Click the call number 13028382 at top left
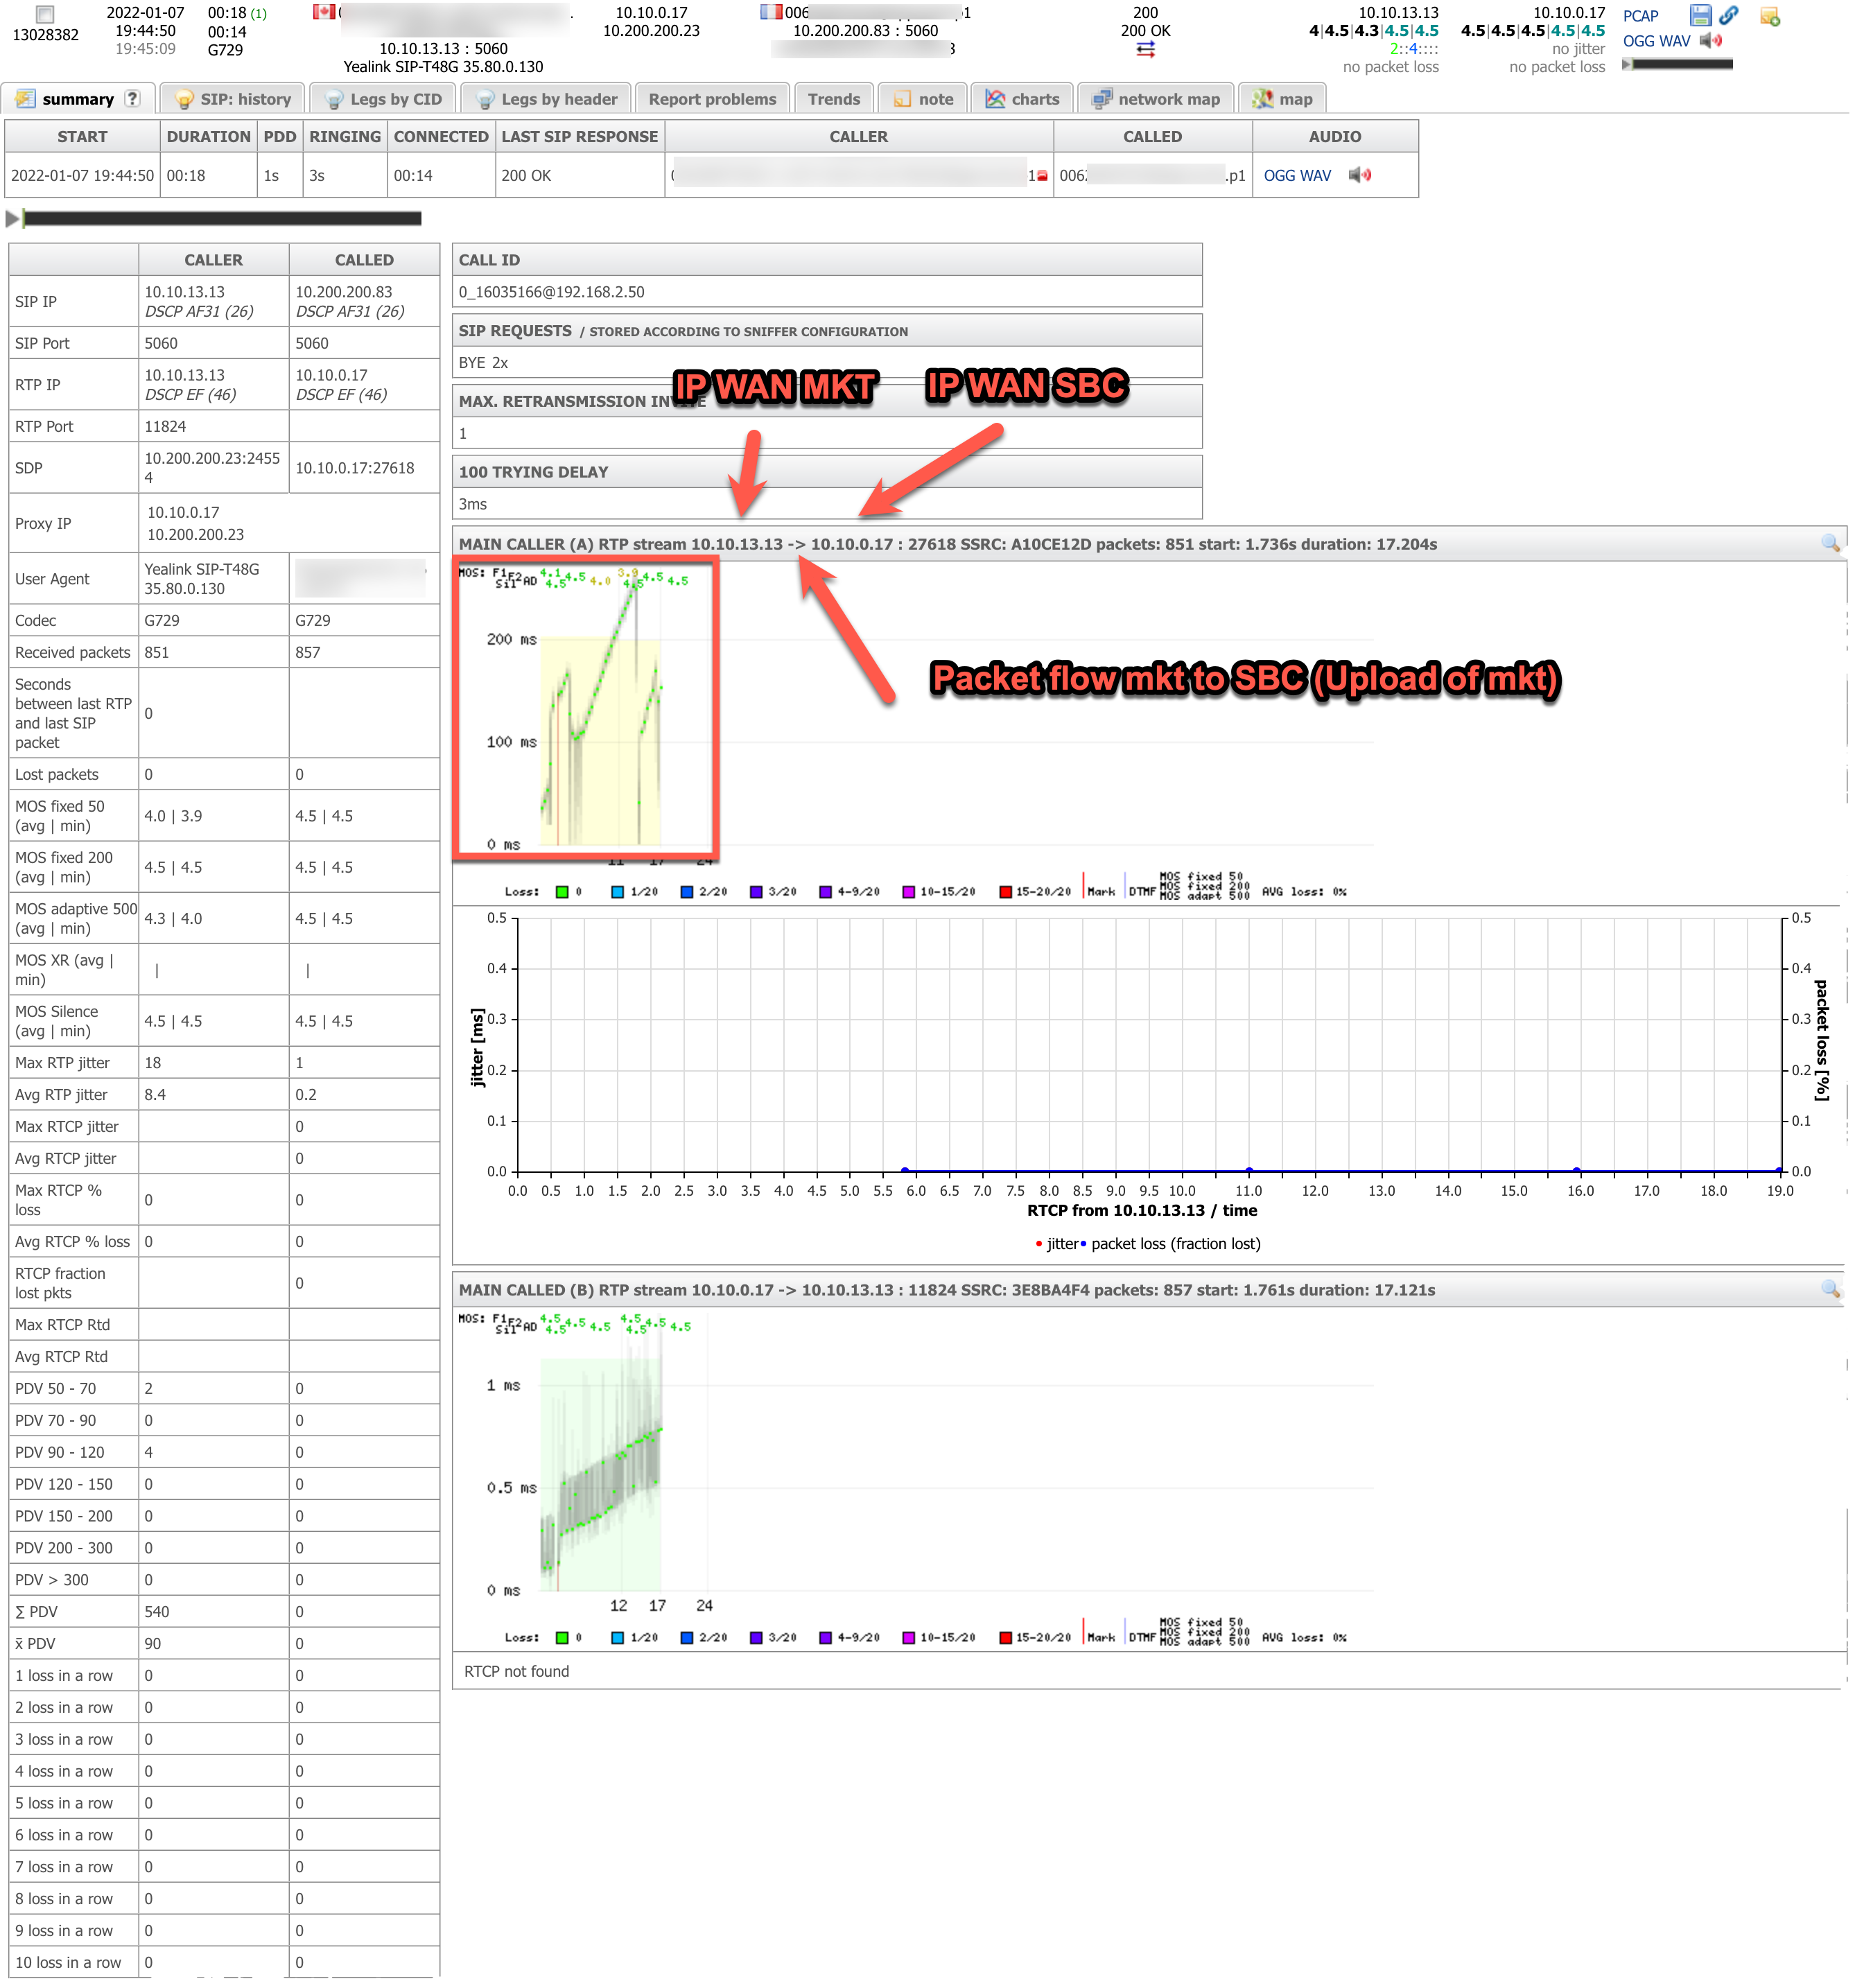Screen dimensions: 1855x1988 46,35
